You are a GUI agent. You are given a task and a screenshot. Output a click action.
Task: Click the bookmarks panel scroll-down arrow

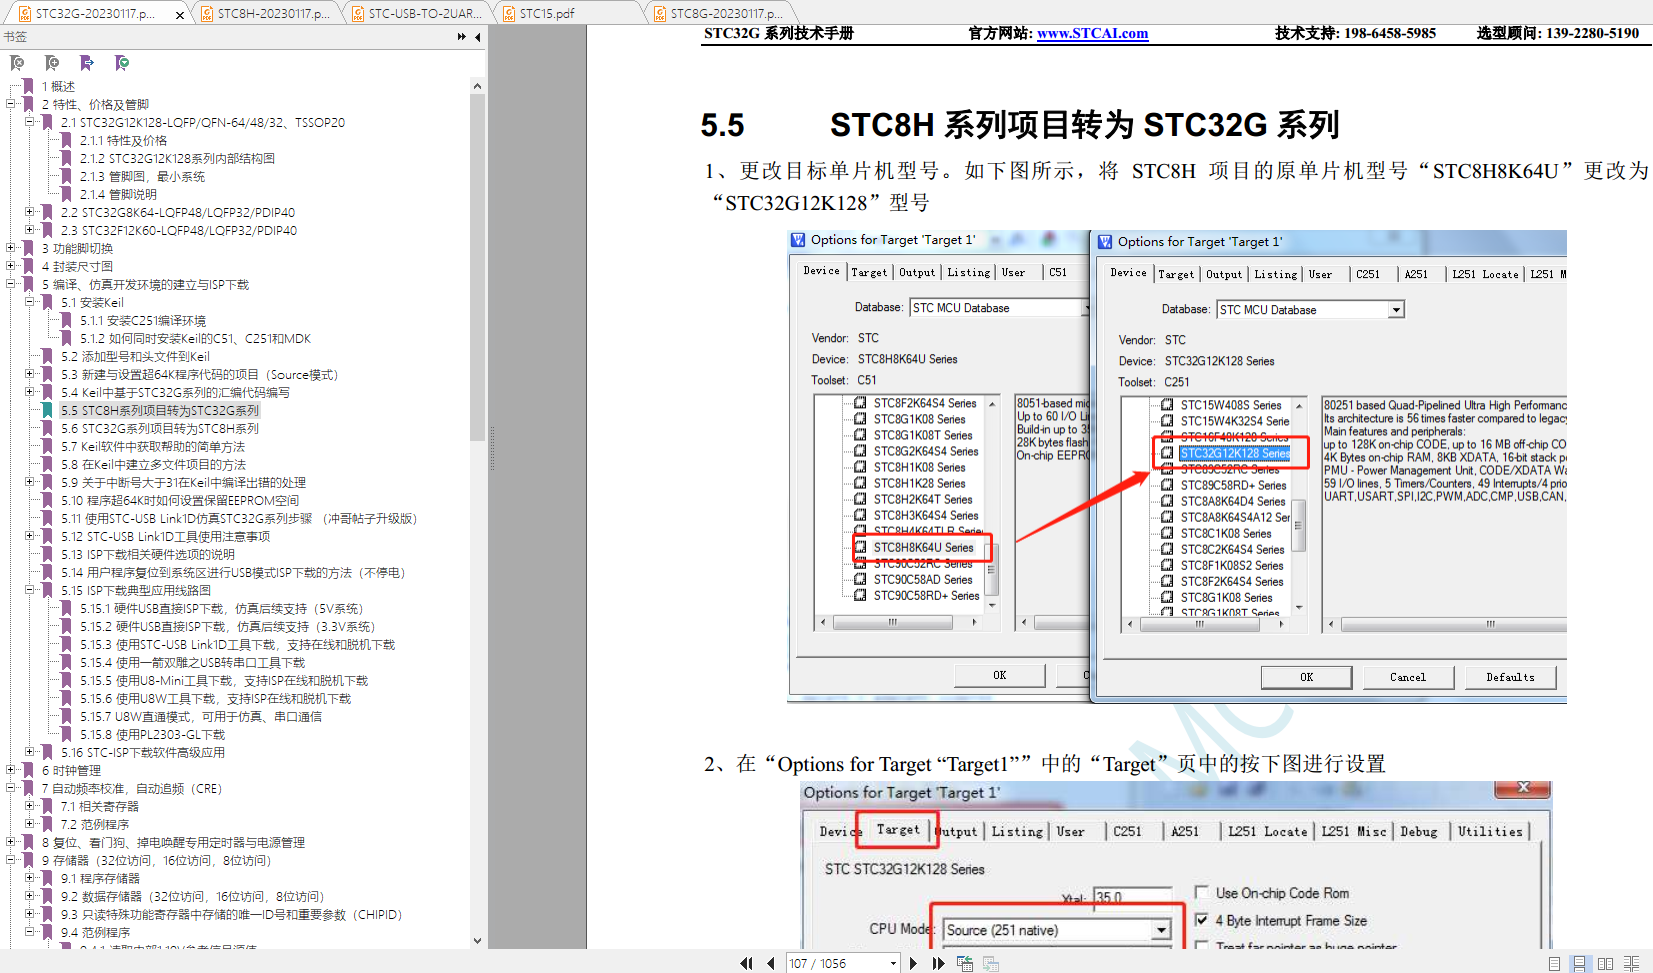pos(477,941)
